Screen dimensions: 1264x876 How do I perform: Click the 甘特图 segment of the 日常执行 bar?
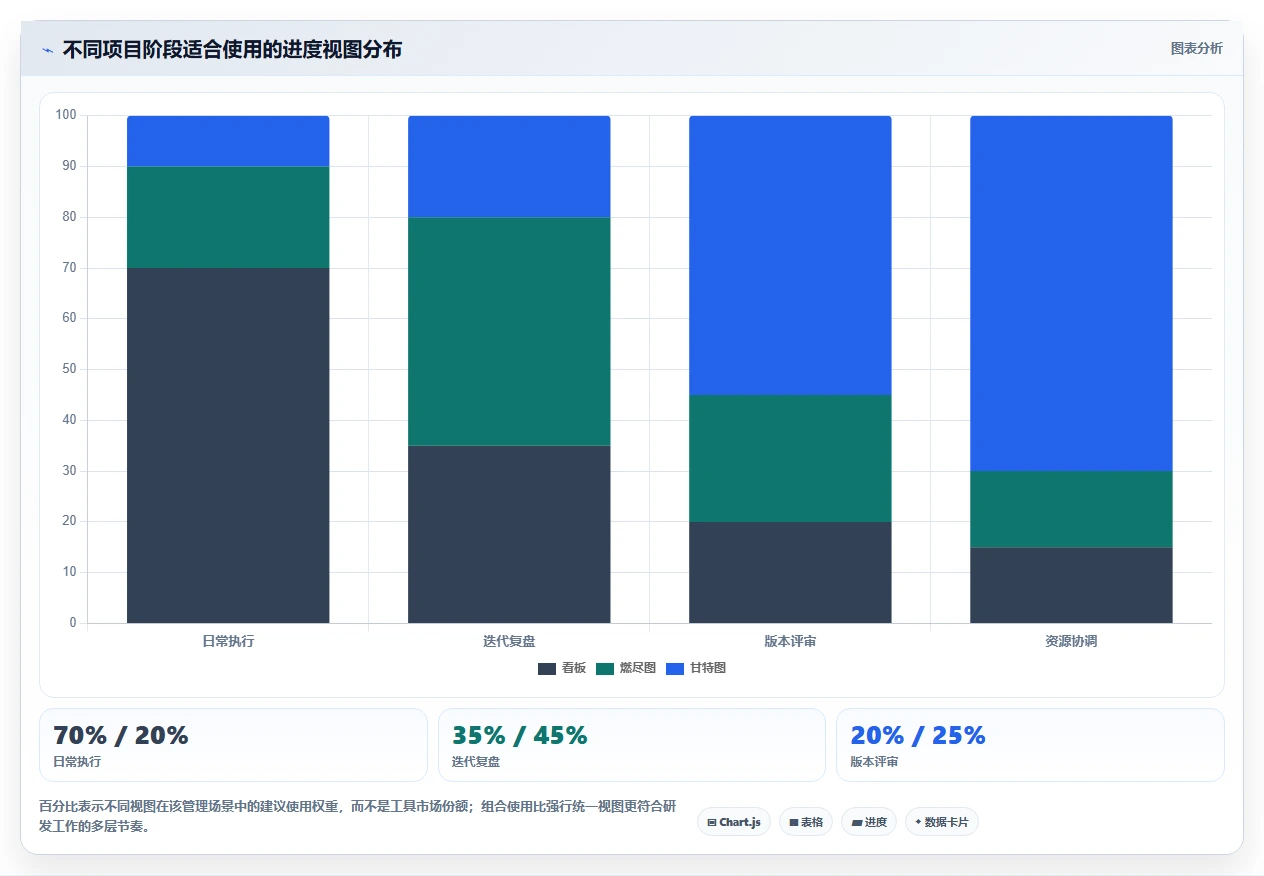point(228,141)
